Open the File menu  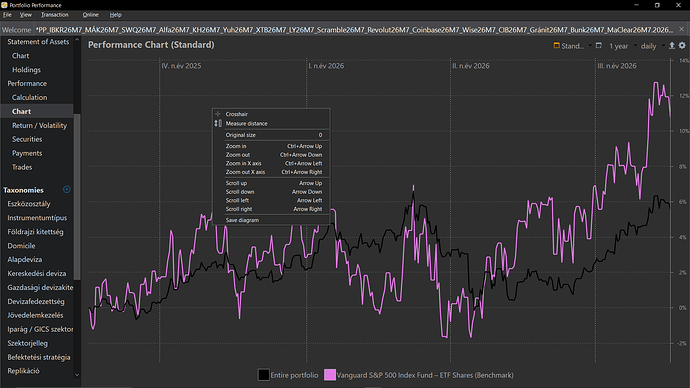(7, 15)
